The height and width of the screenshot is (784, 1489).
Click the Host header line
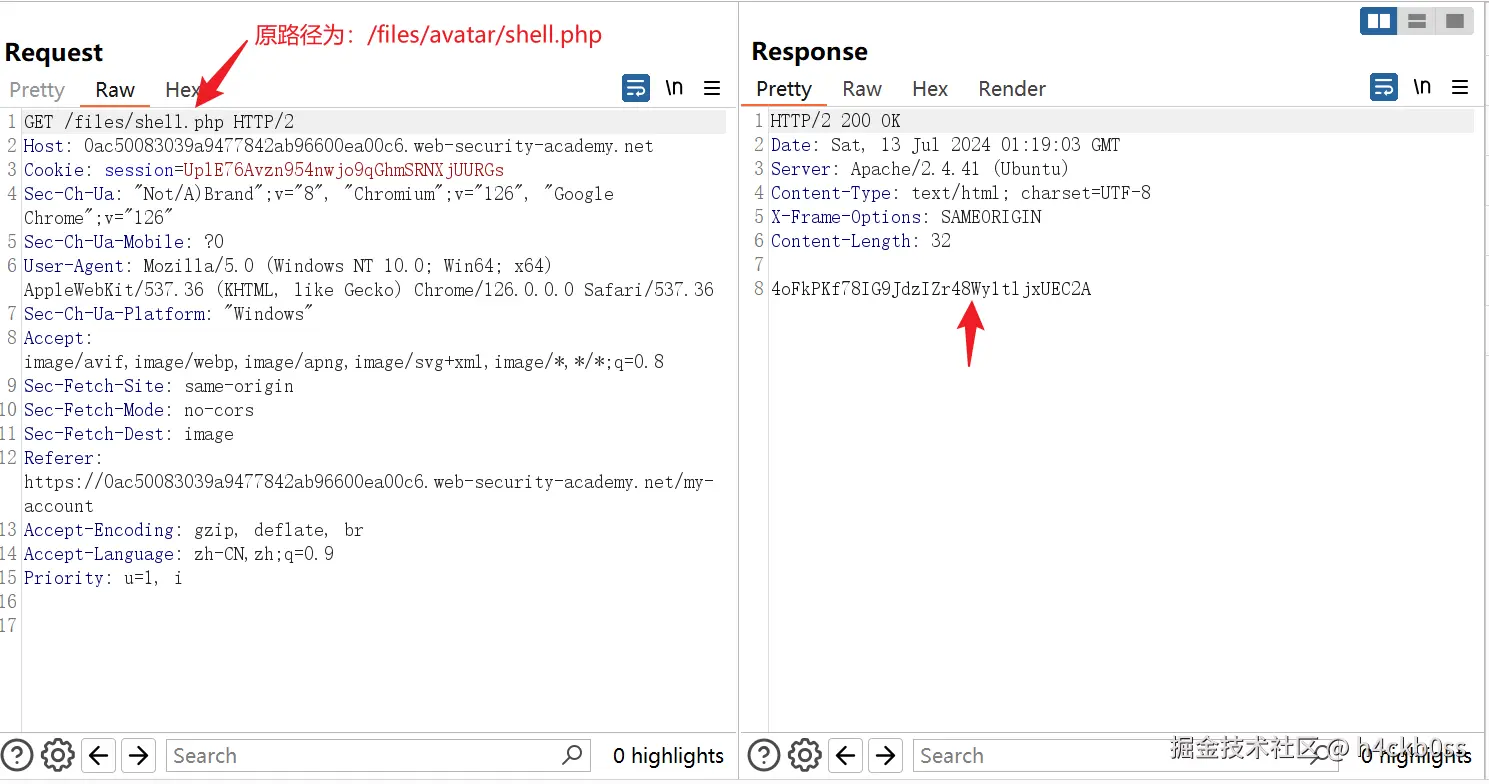pos(339,146)
